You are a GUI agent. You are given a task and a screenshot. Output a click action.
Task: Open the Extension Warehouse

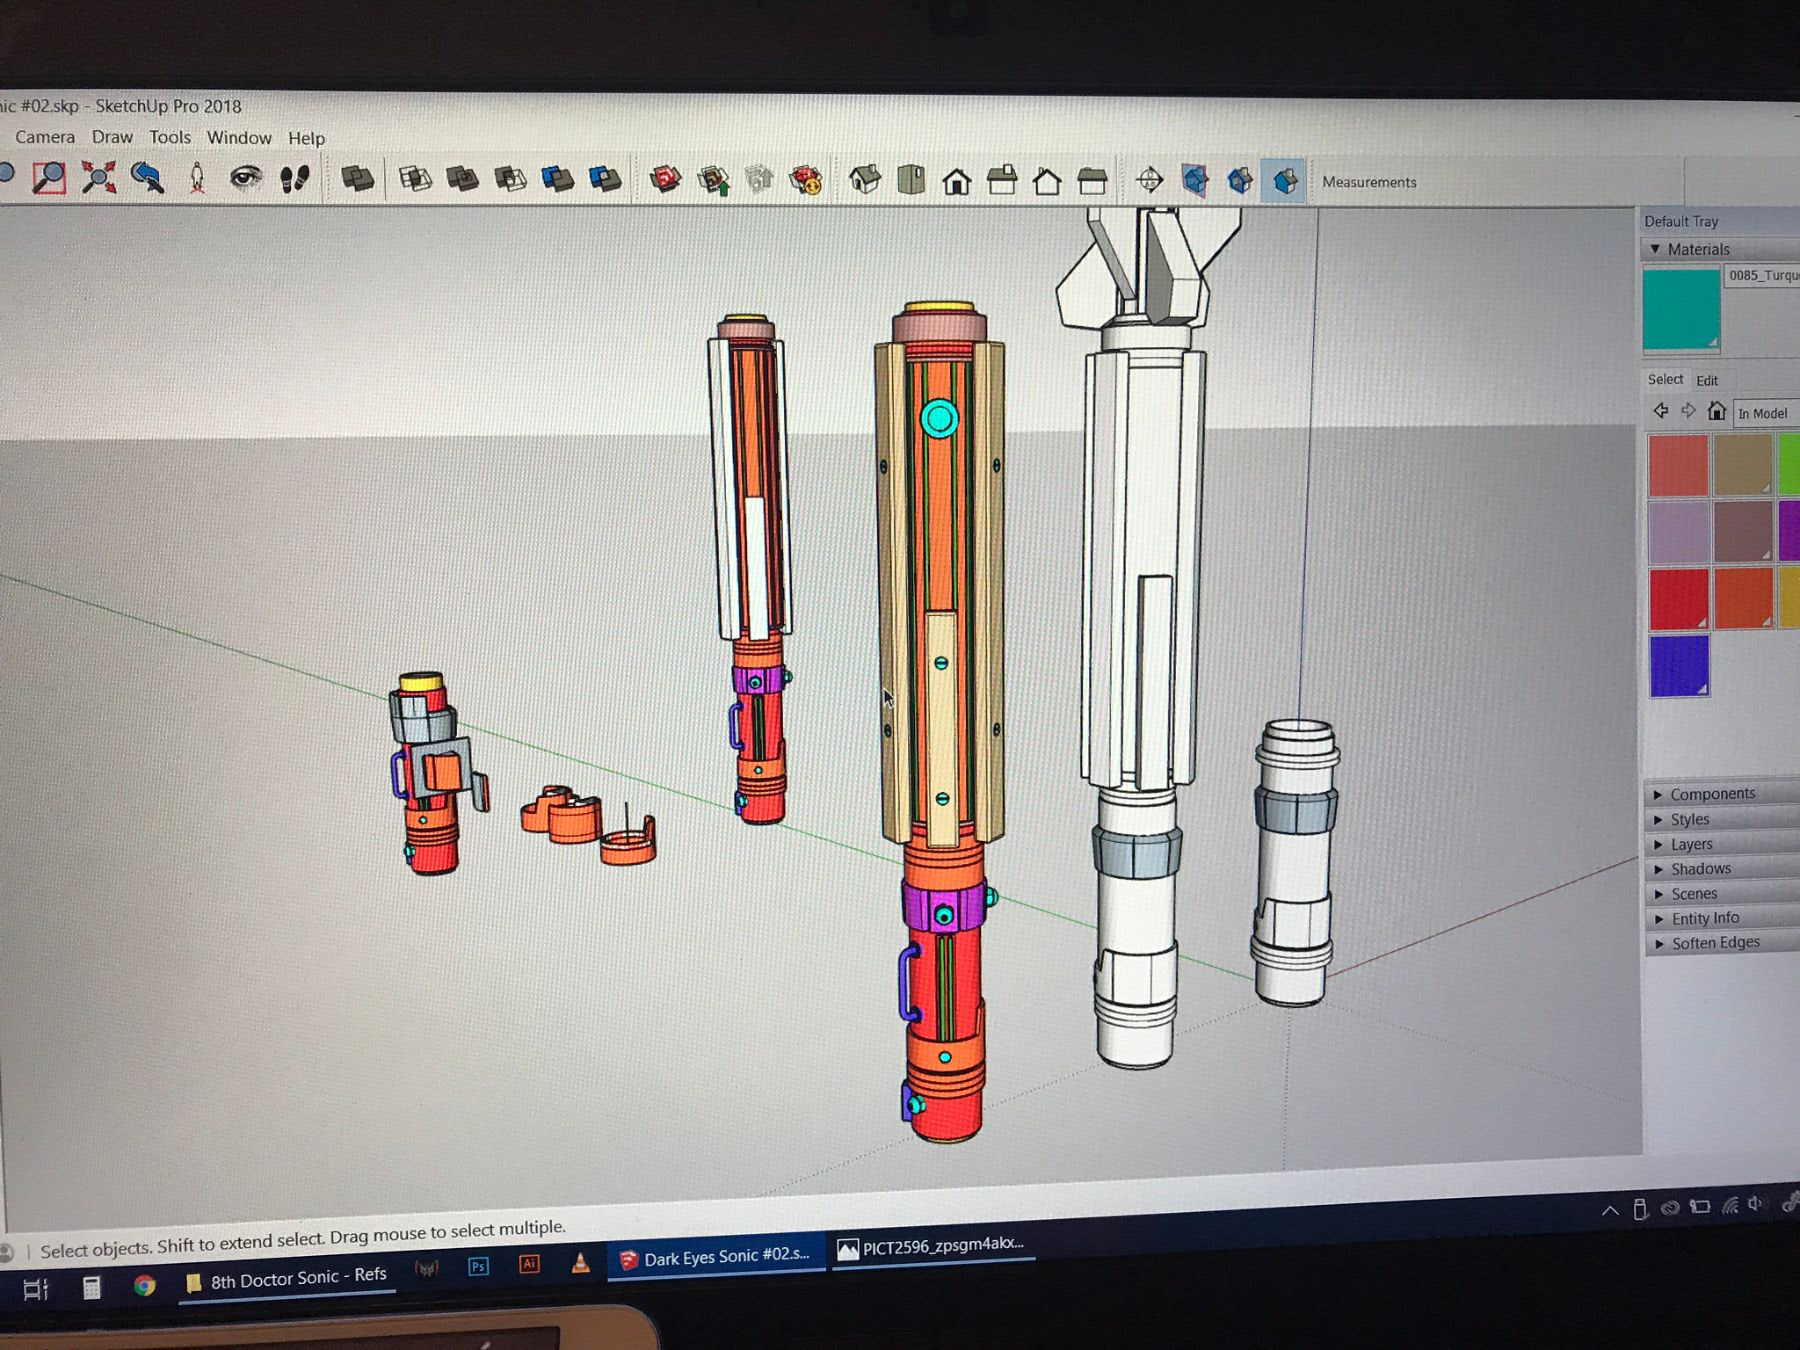[806, 180]
